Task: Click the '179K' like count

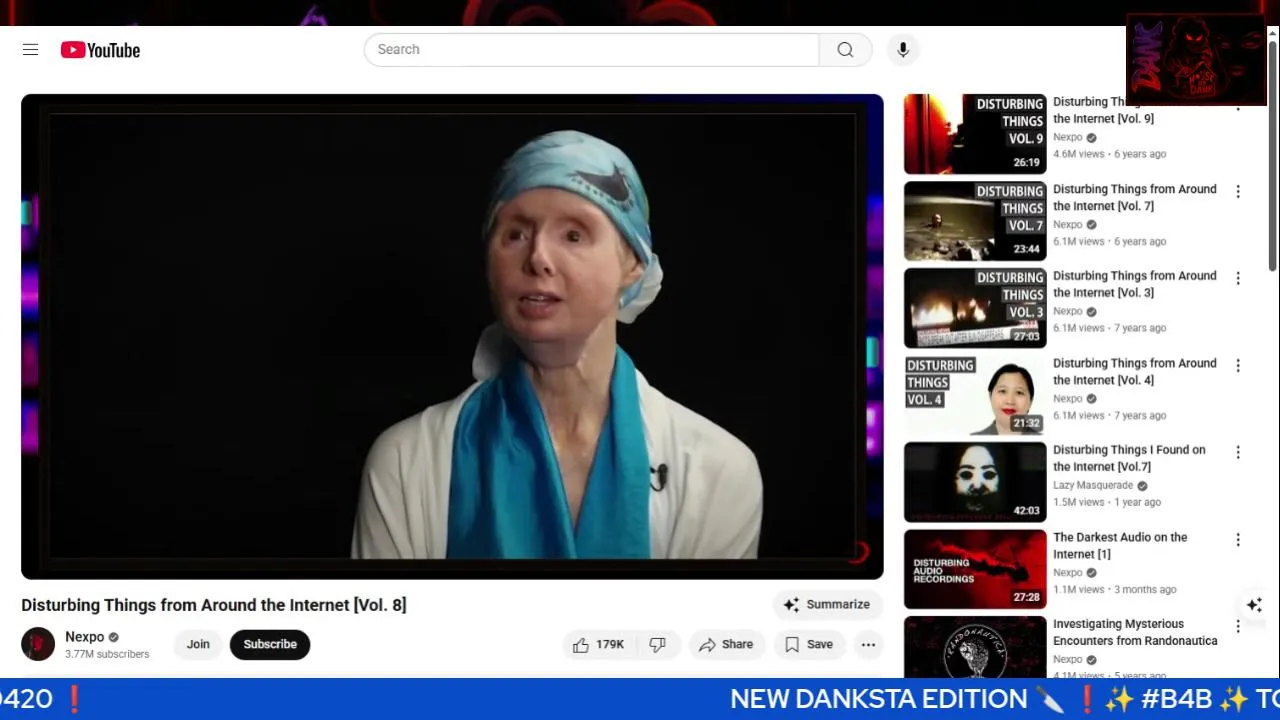Action: click(610, 645)
